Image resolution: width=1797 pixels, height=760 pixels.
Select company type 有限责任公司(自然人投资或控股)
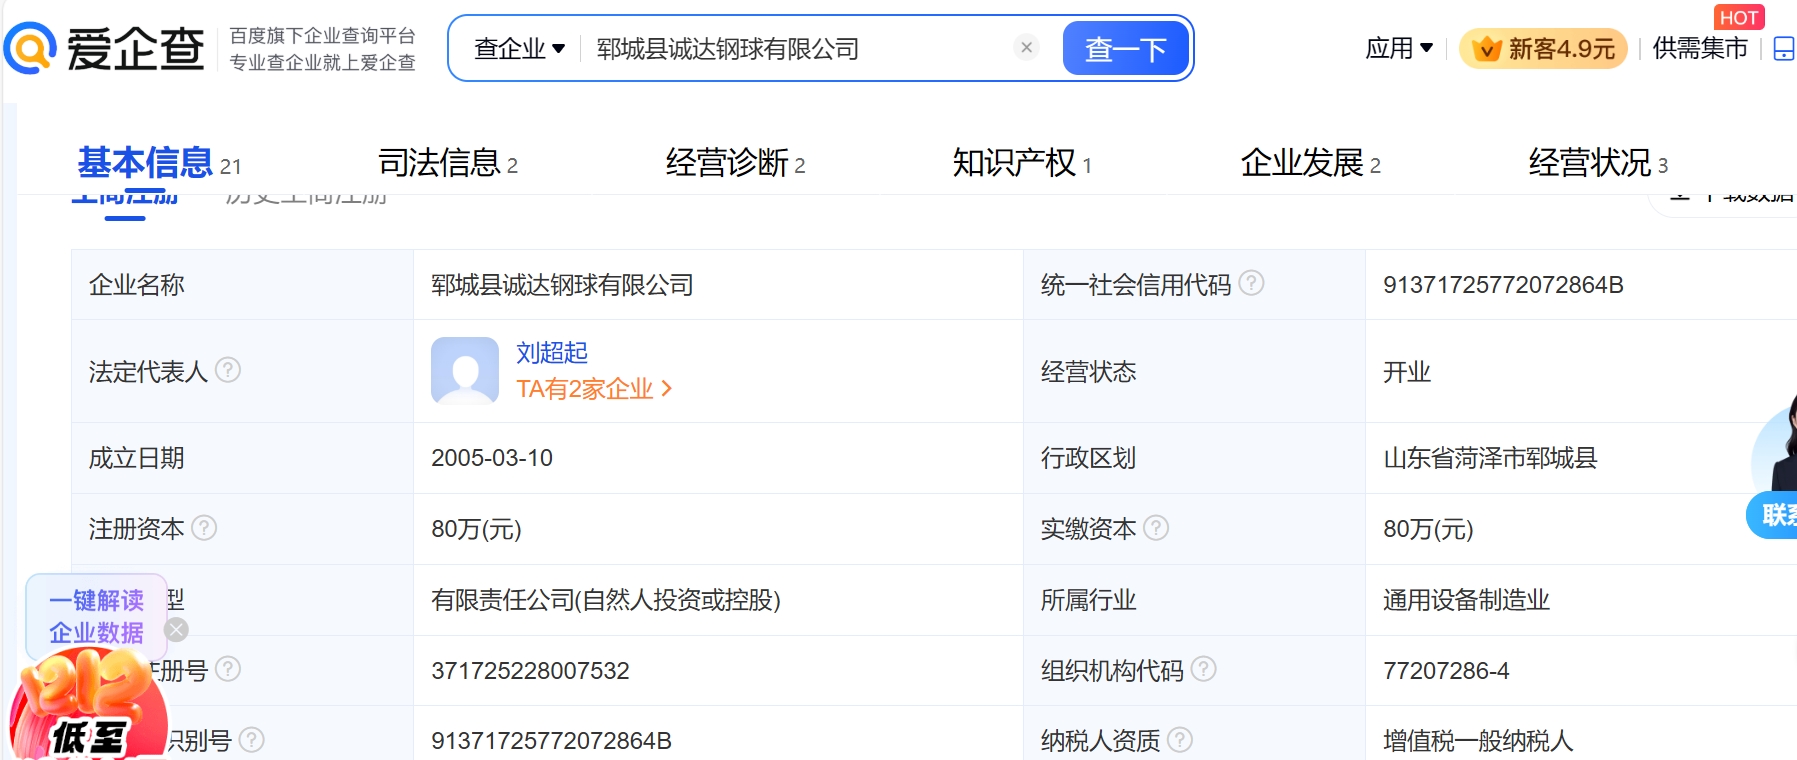pyautogui.click(x=606, y=600)
